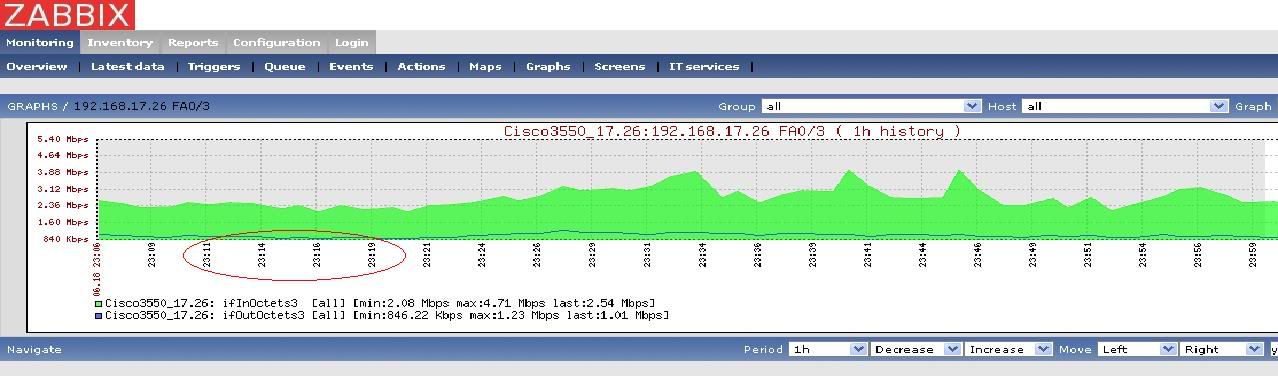Image resolution: width=1278 pixels, height=376 pixels.
Task: Click the green ifInOctets3 legend swatch
Action: 98,303
